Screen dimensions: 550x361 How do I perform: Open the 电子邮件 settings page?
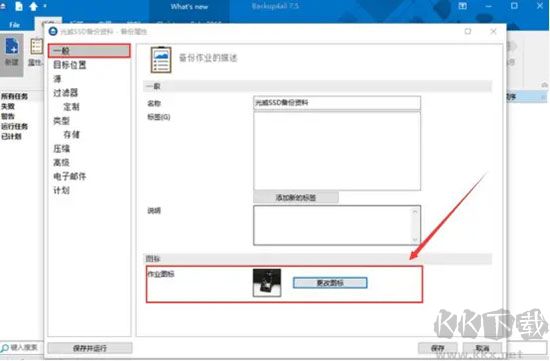[69, 176]
